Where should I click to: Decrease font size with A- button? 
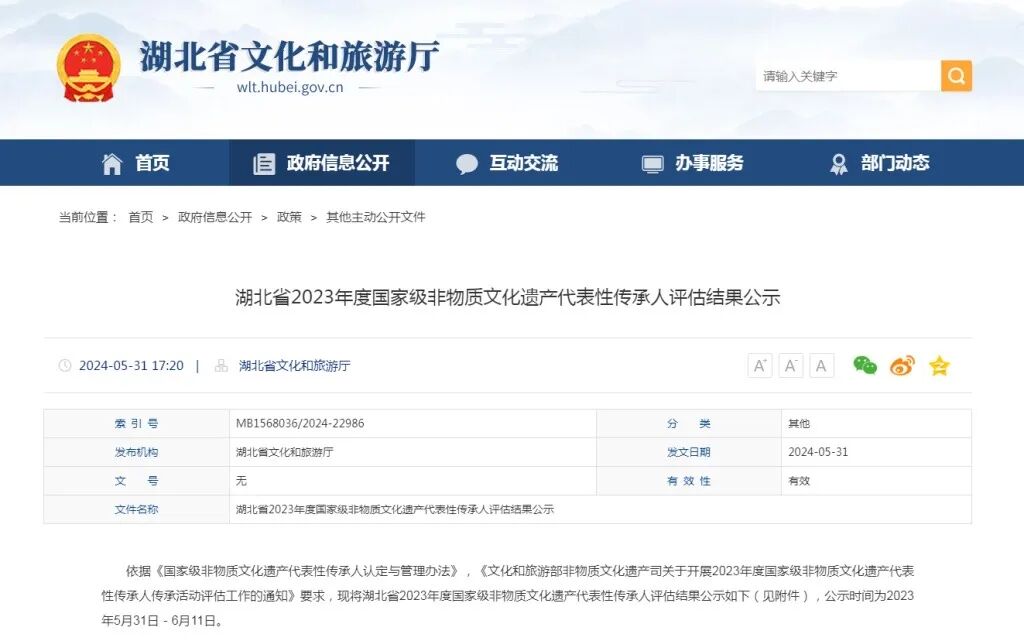pos(790,366)
